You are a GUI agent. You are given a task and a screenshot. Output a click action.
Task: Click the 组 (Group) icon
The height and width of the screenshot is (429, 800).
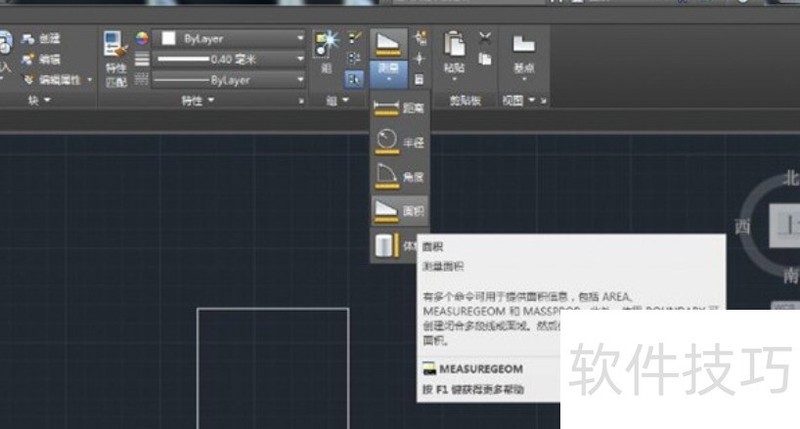click(x=326, y=44)
